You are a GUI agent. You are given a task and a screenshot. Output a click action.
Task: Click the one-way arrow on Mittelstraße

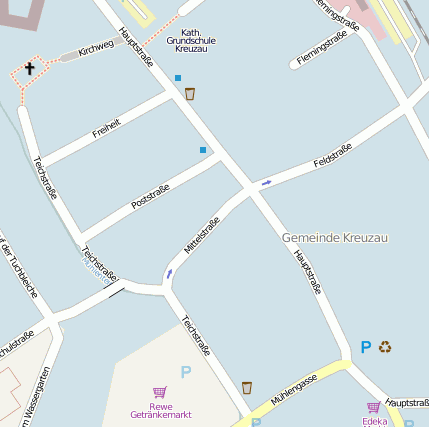[x=170, y=274]
